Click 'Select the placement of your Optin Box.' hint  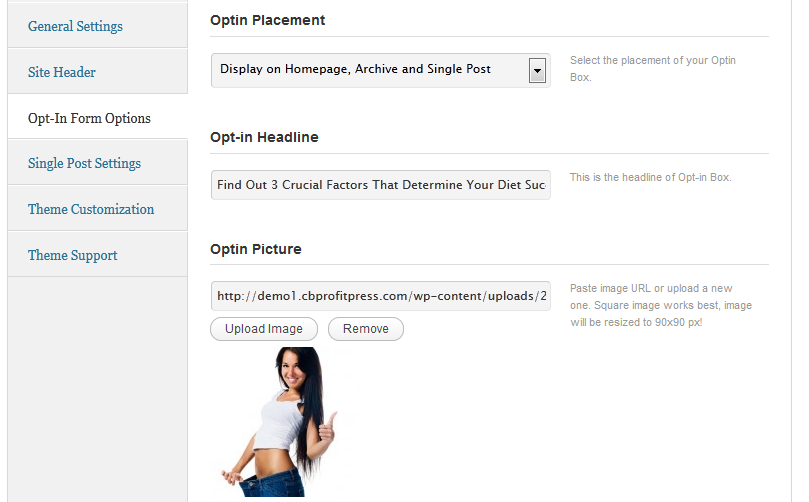[x=653, y=69]
